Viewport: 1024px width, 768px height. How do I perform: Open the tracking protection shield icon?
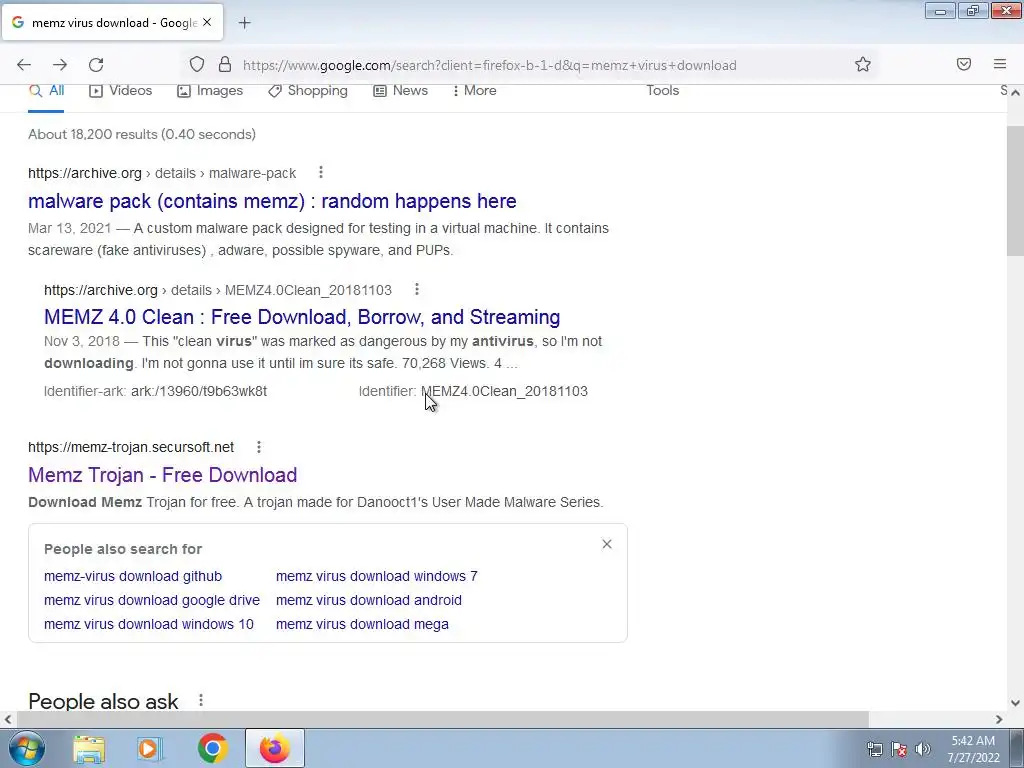[197, 64]
